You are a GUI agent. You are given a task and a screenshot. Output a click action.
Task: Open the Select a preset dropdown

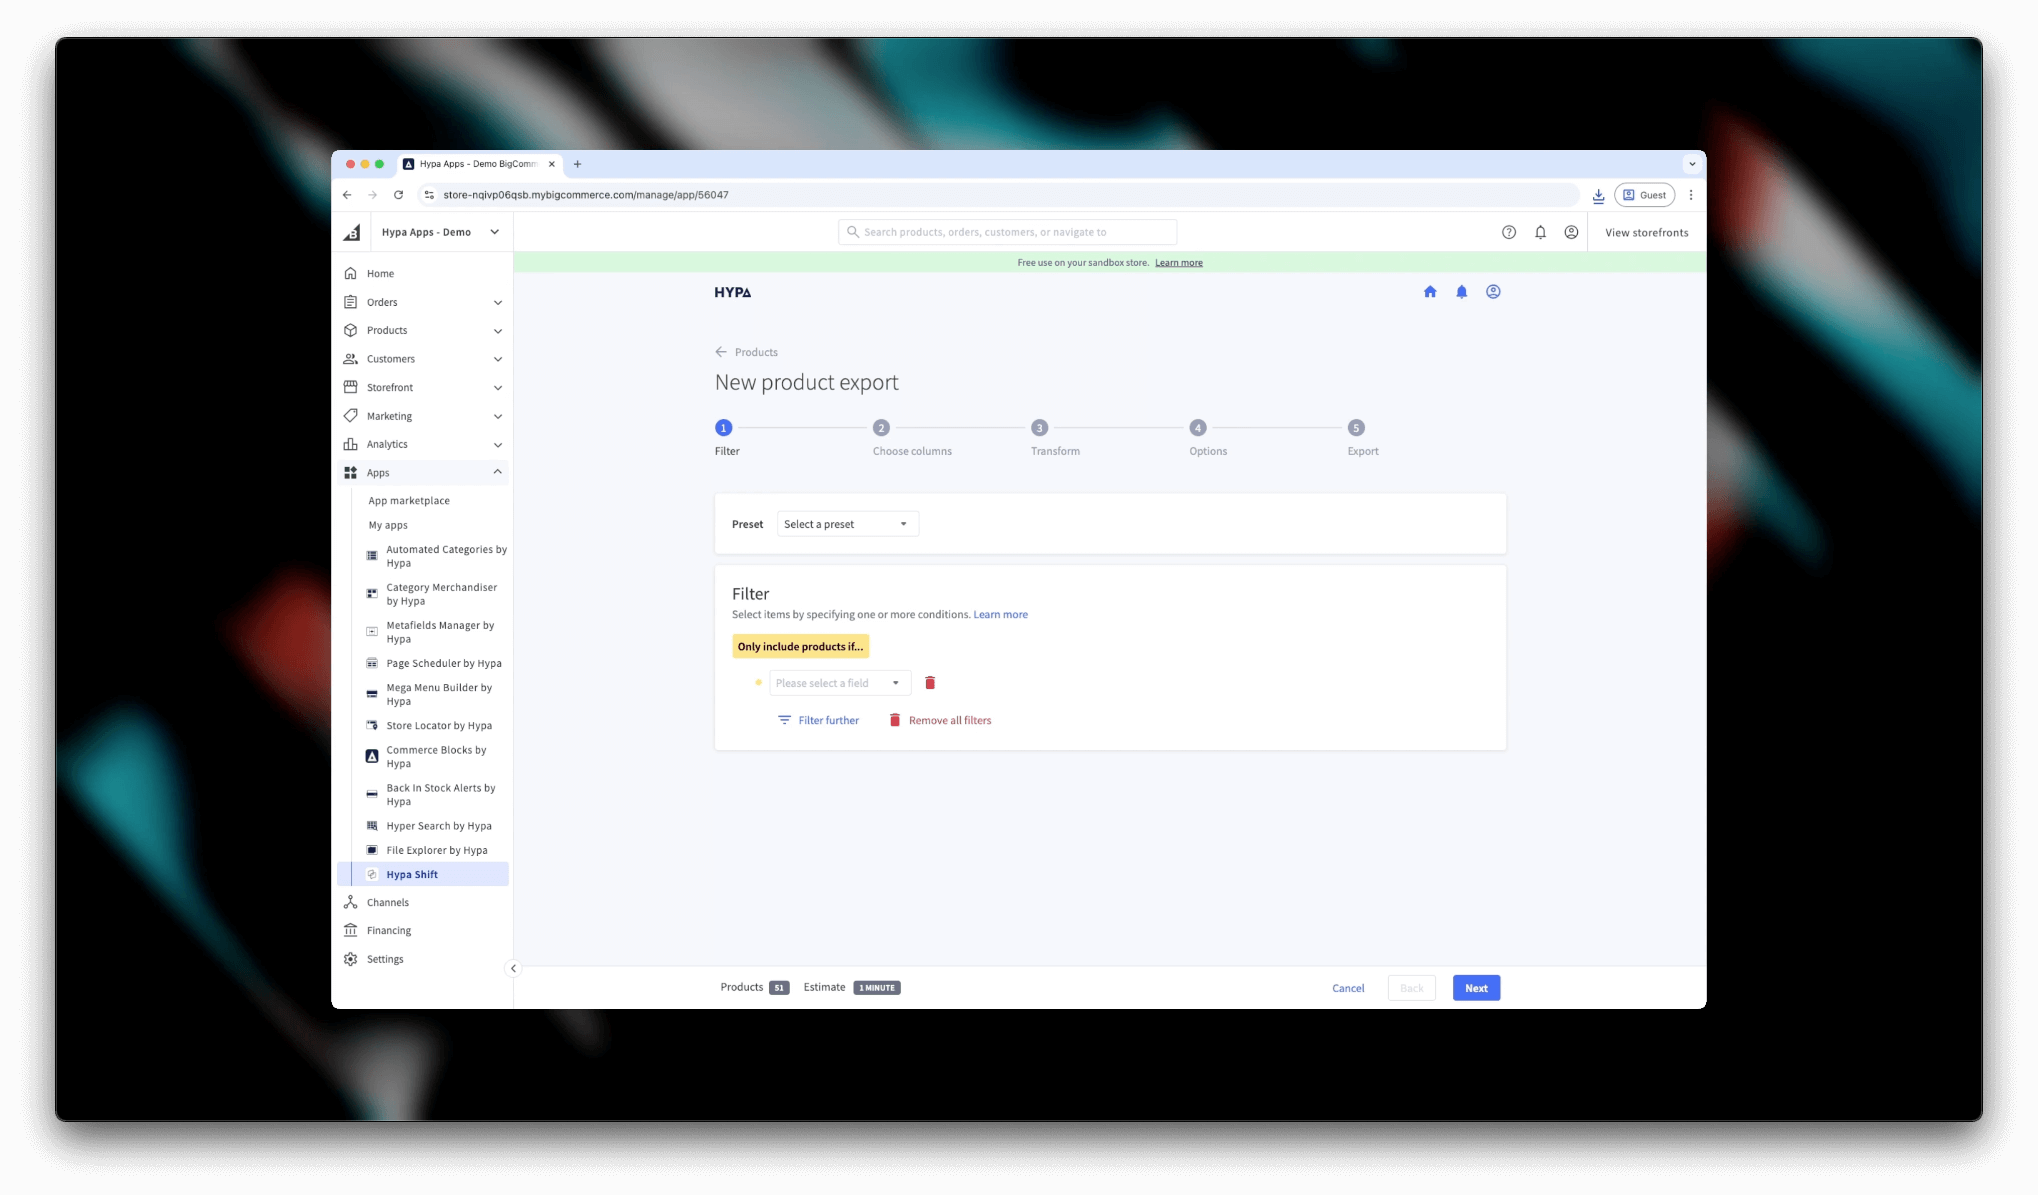[847, 524]
